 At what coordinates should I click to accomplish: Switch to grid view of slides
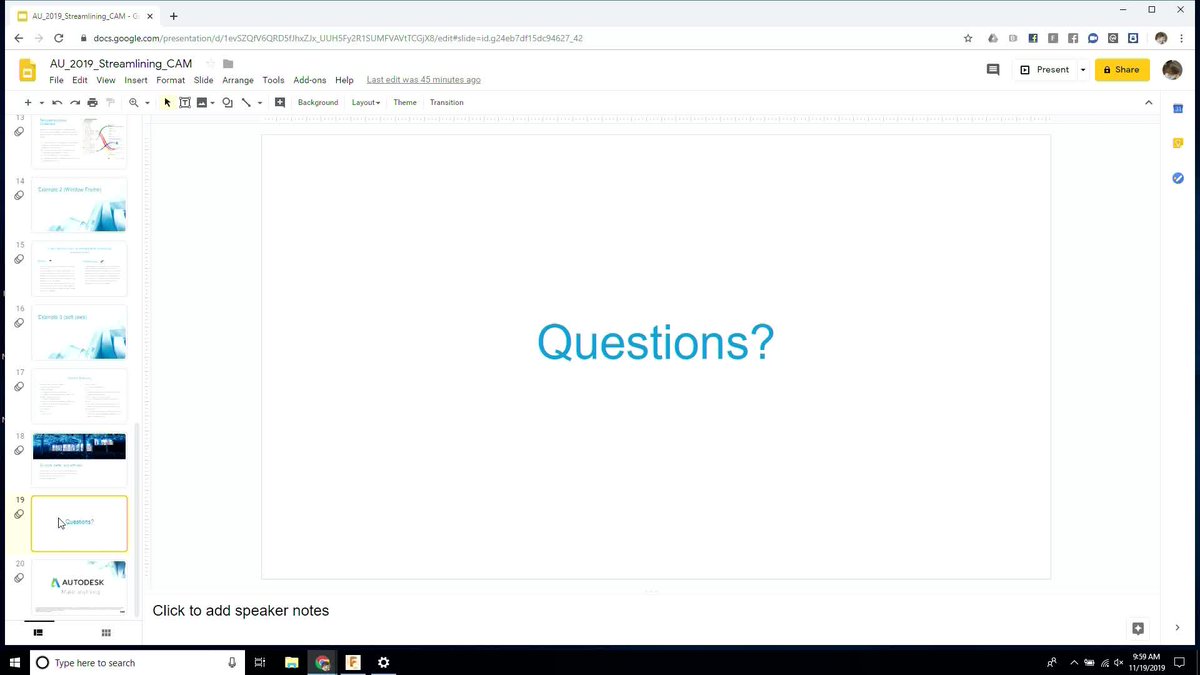click(x=105, y=632)
